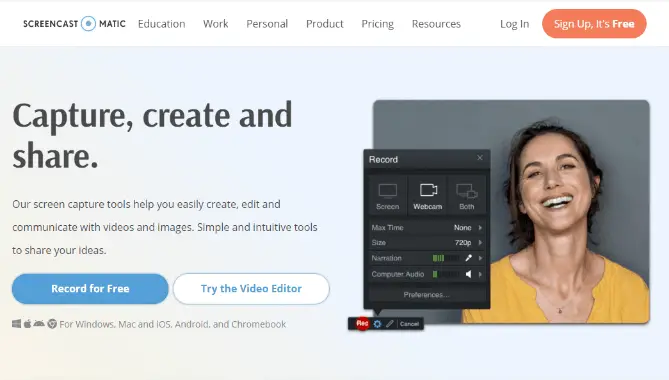Click the Narration microphone icon
Image resolution: width=669 pixels, height=380 pixels.
468,258
